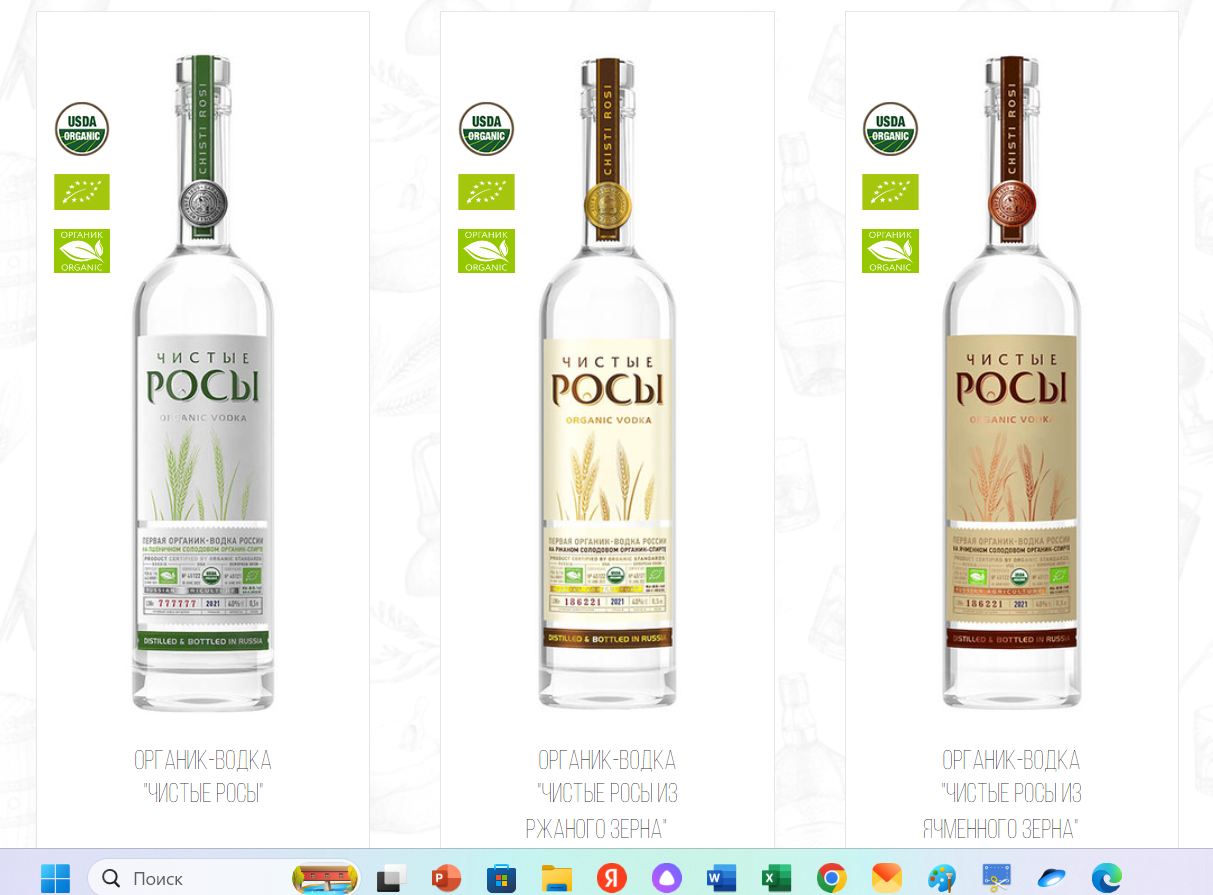This screenshot has height=895, width=1213.
Task: Open Task View from the taskbar
Action: point(391,878)
